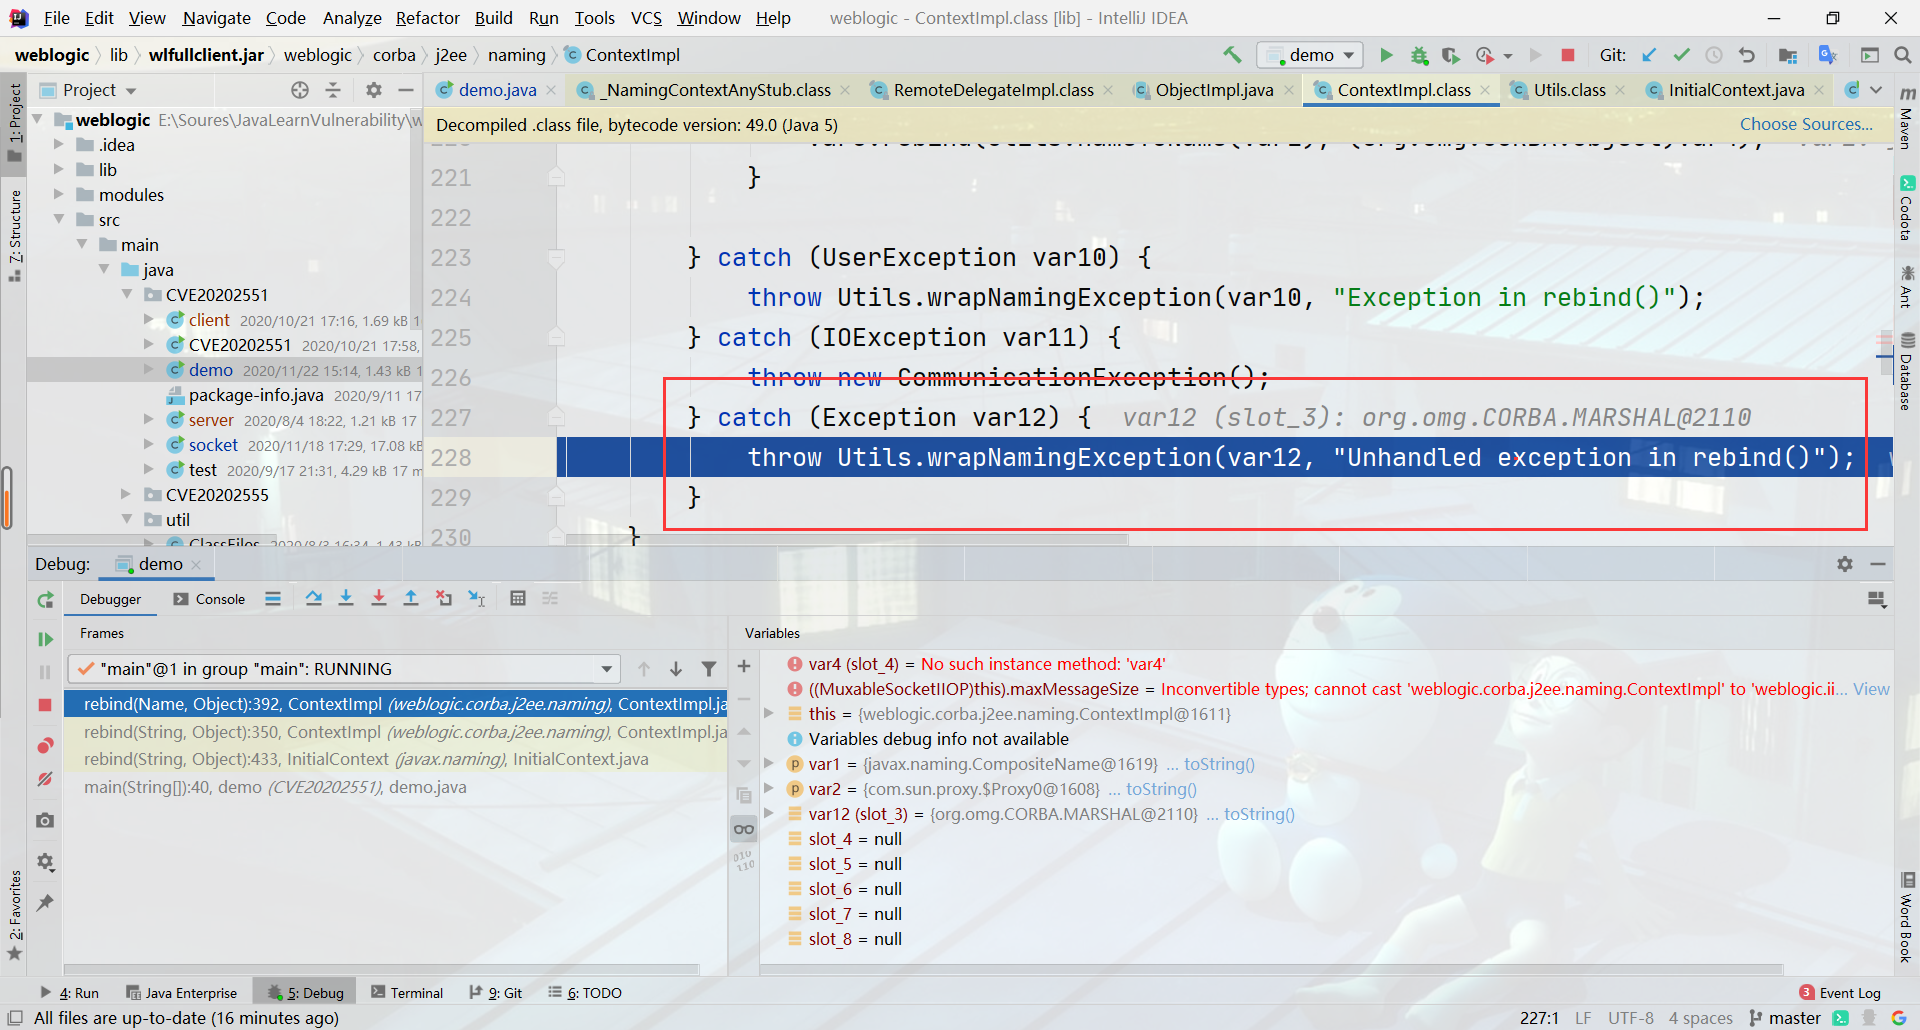Toggle the Structure tool window
This screenshot has width=1920, height=1030.
pyautogui.click(x=14, y=235)
